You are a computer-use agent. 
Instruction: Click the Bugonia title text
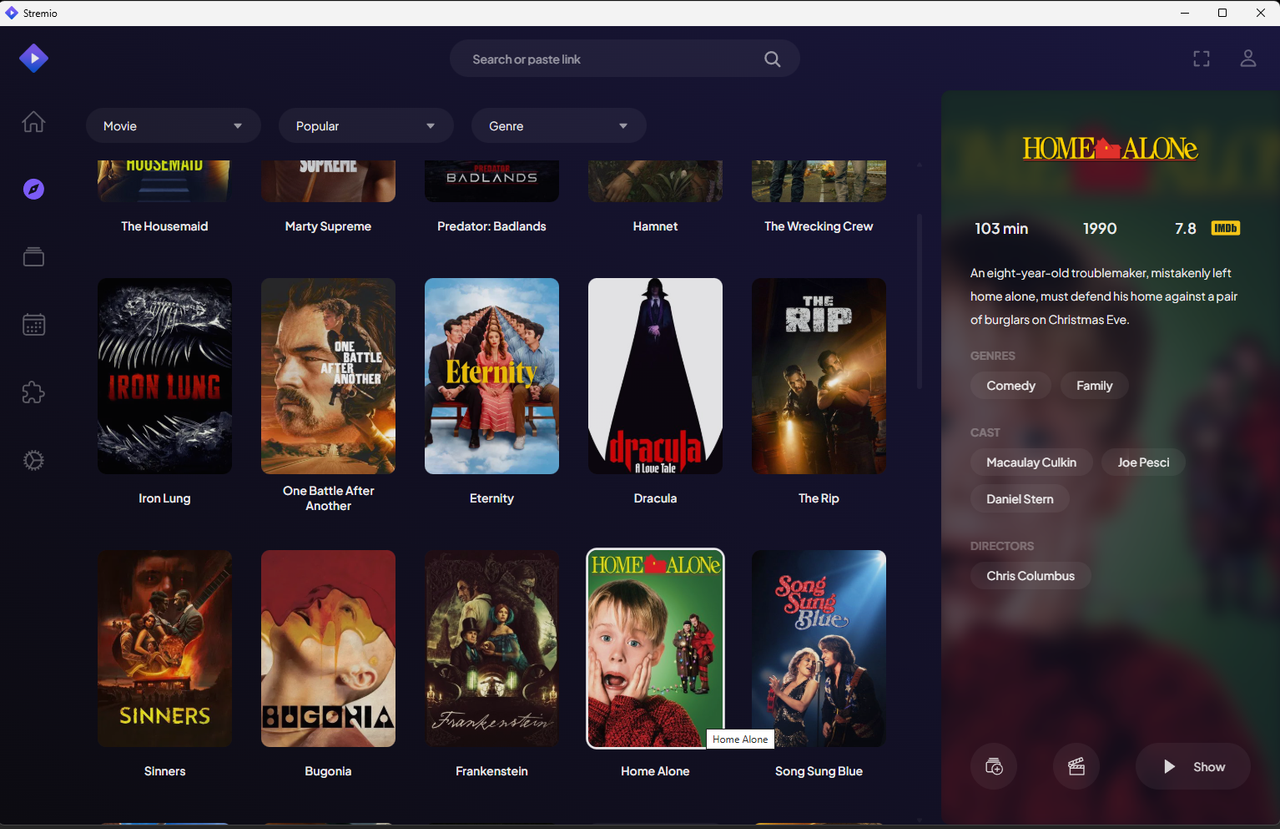click(x=328, y=771)
